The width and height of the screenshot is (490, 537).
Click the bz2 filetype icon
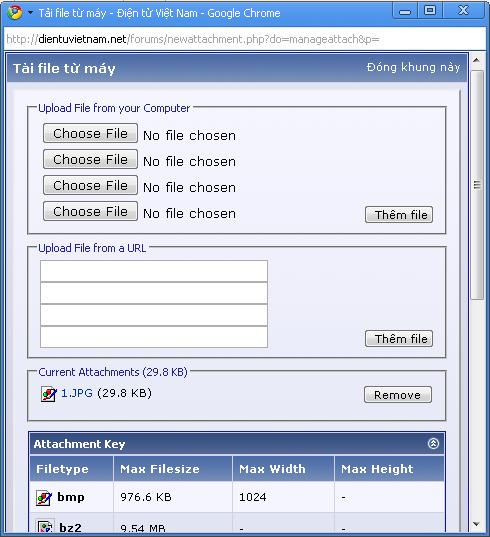pos(45,526)
